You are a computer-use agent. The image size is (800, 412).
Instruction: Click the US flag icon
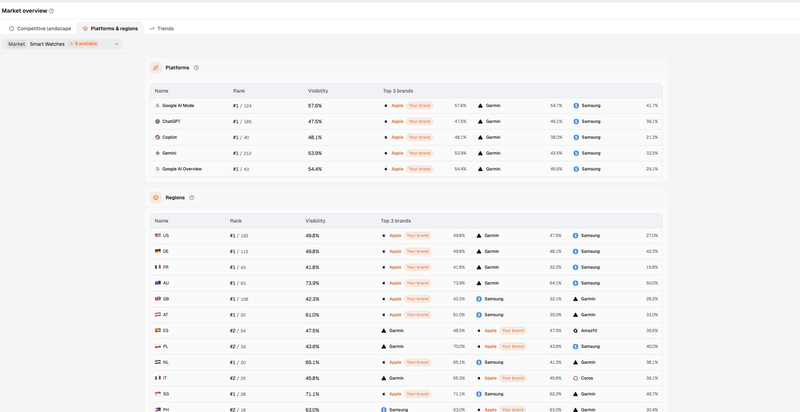tap(158, 236)
